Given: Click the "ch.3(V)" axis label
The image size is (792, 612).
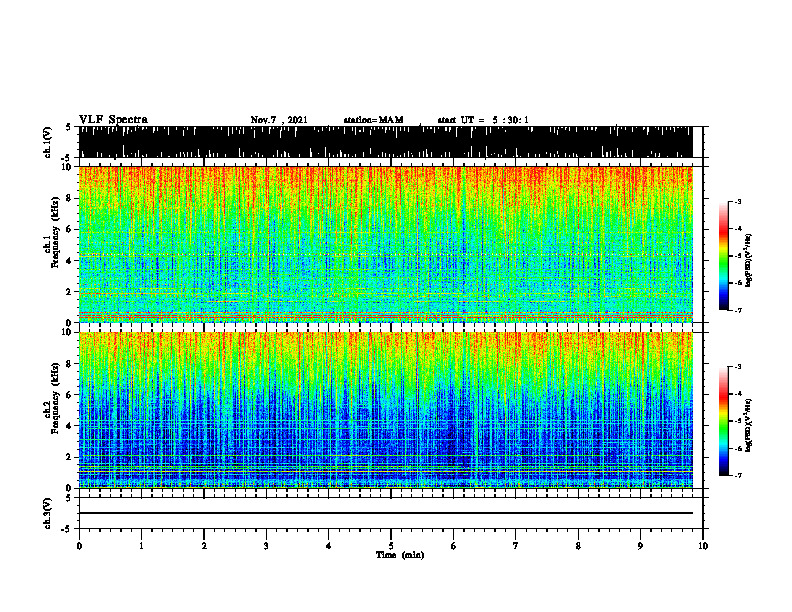Looking at the screenshot, I should click(48, 513).
